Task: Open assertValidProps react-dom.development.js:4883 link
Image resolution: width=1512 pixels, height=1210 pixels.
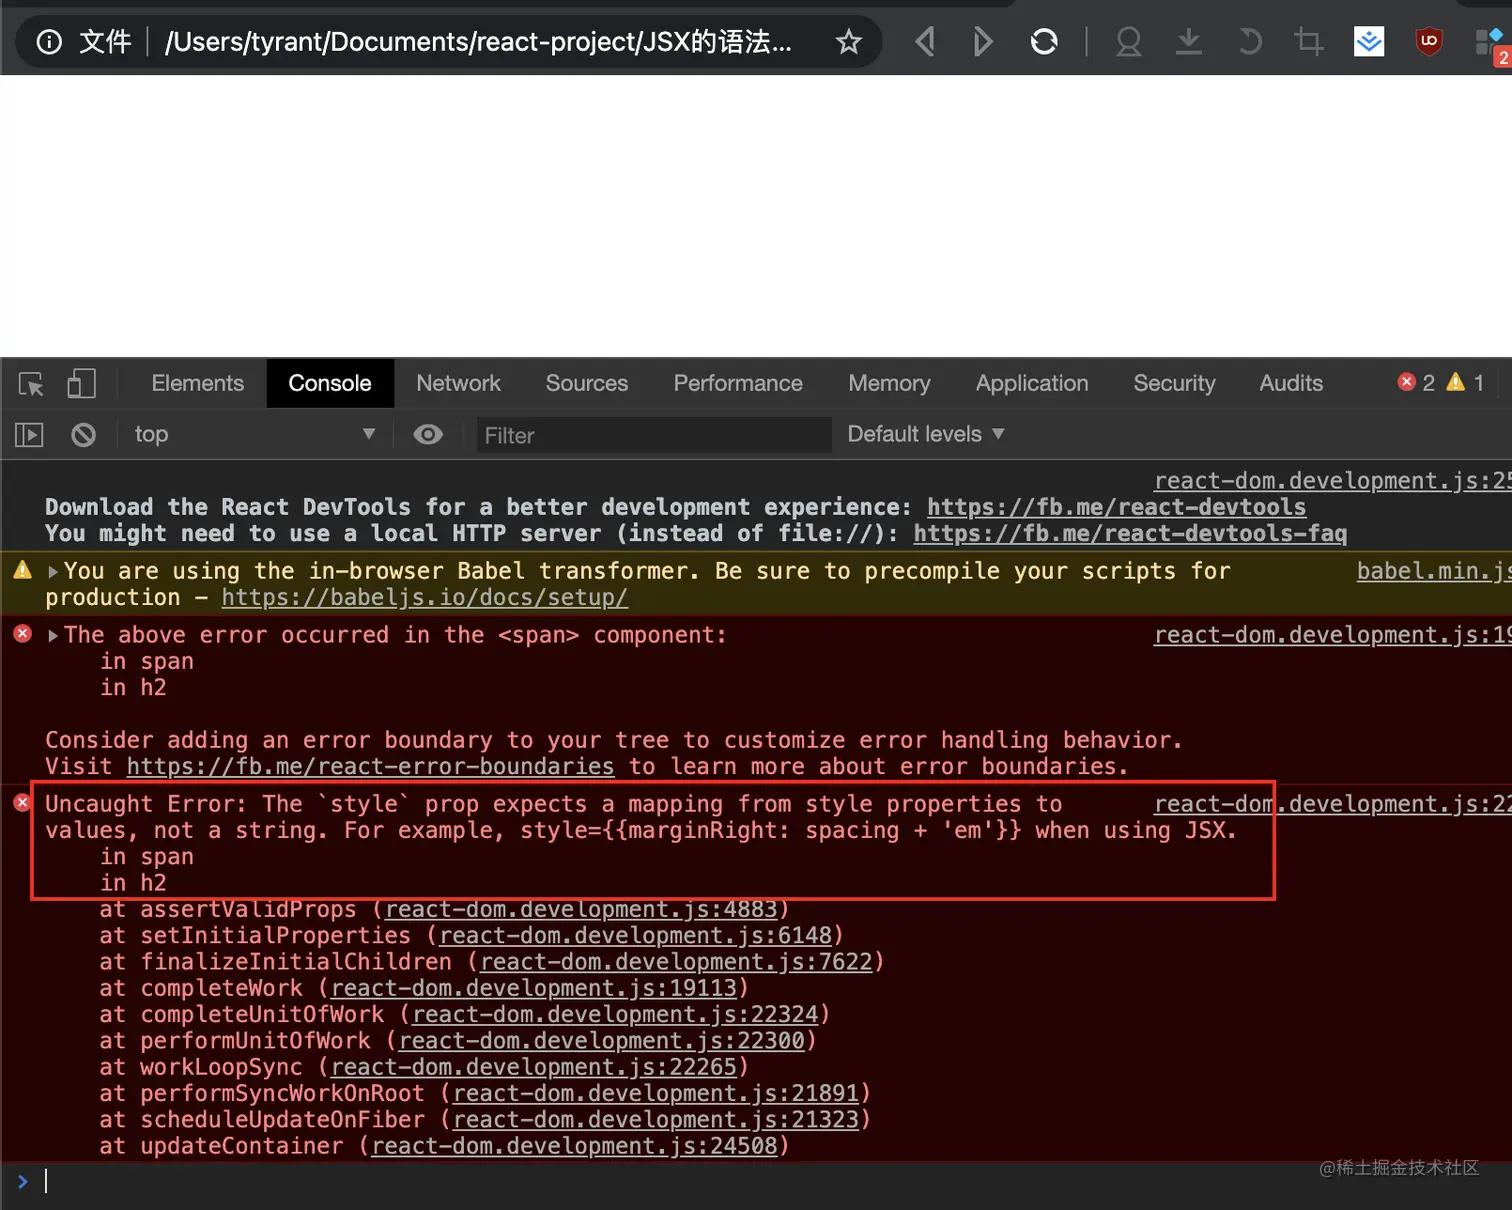Action: pyautogui.click(x=581, y=910)
